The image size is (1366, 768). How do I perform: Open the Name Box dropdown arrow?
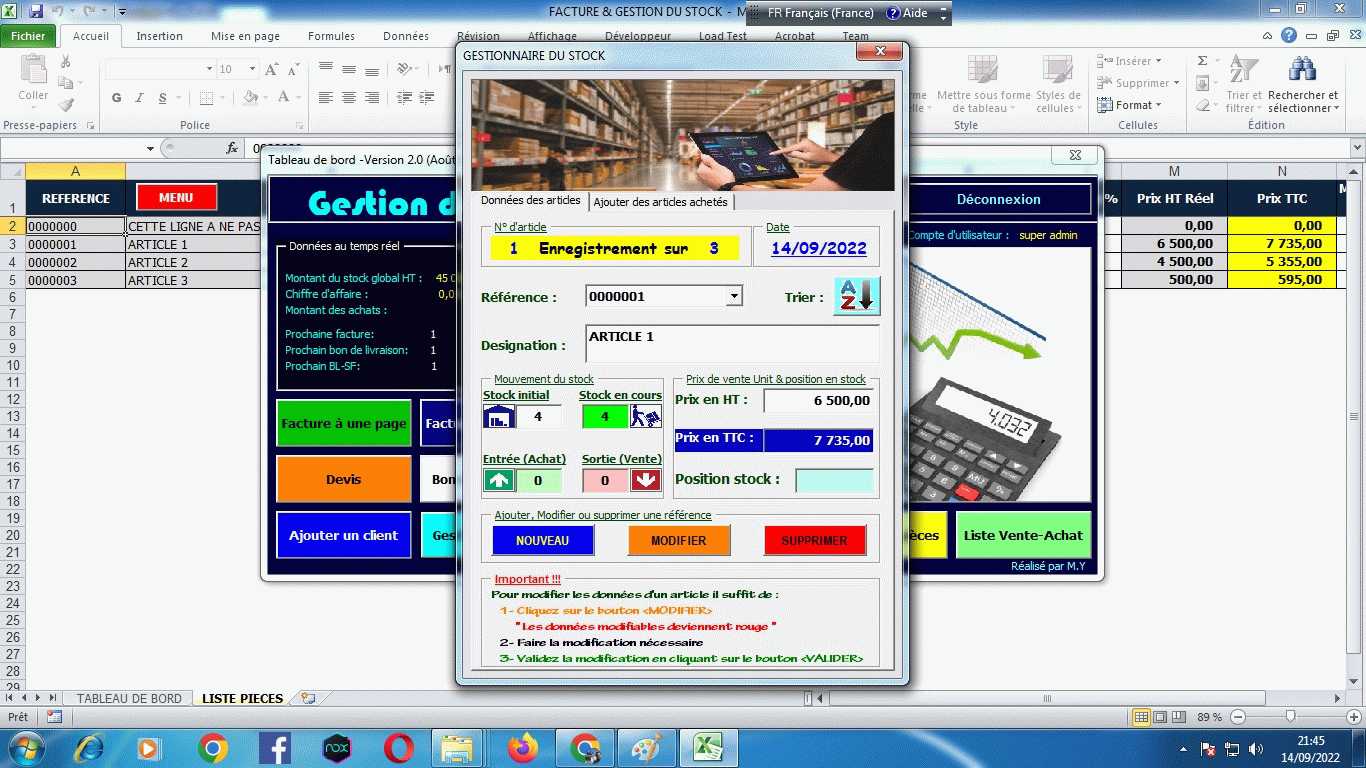pos(150,148)
